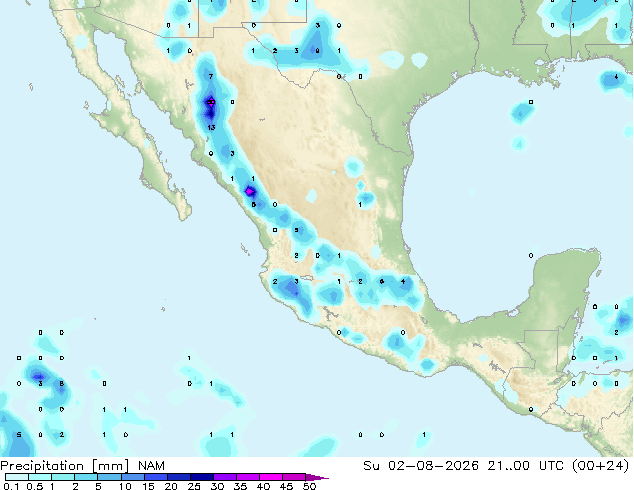
Task: Click the legend label '30'
Action: tap(218, 486)
